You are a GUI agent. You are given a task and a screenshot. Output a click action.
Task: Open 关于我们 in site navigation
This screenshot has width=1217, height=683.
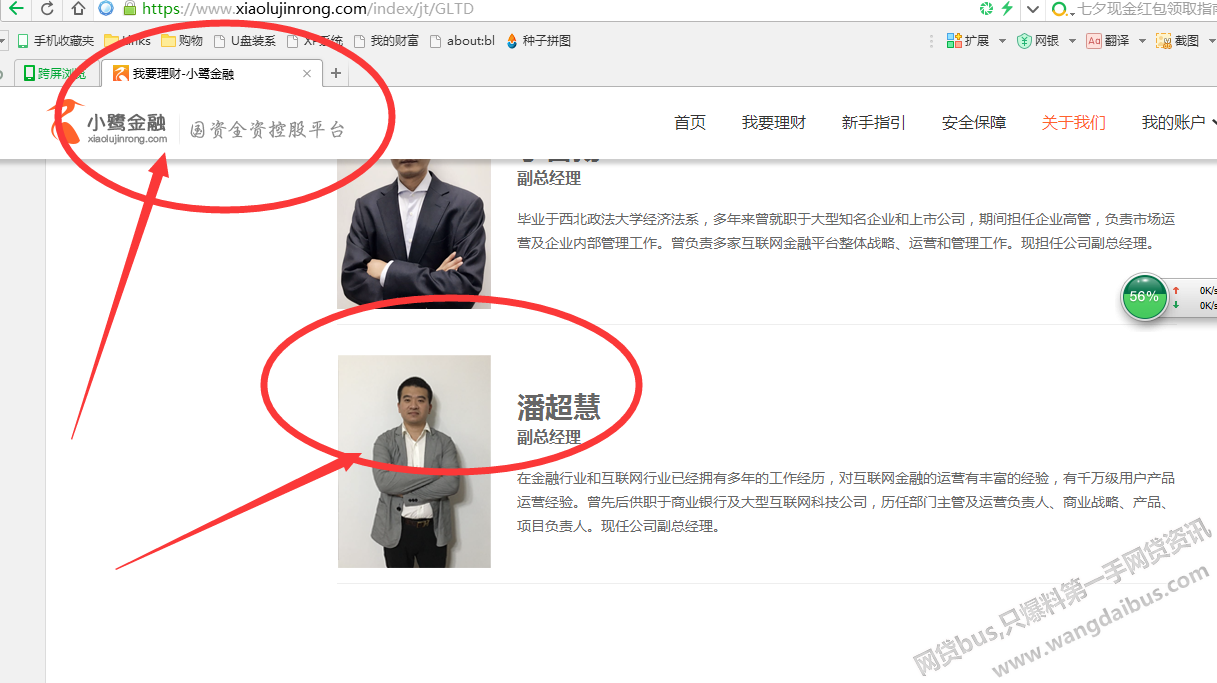tap(1074, 123)
